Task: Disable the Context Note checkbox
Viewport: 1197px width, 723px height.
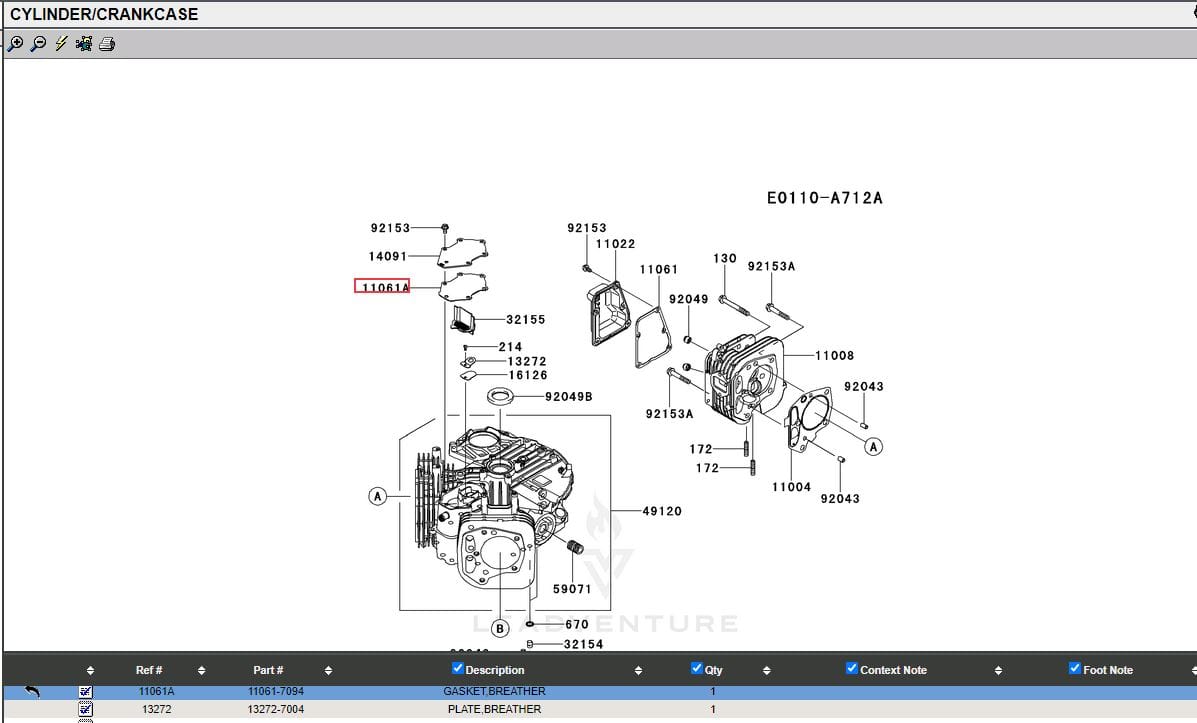Action: pos(852,668)
